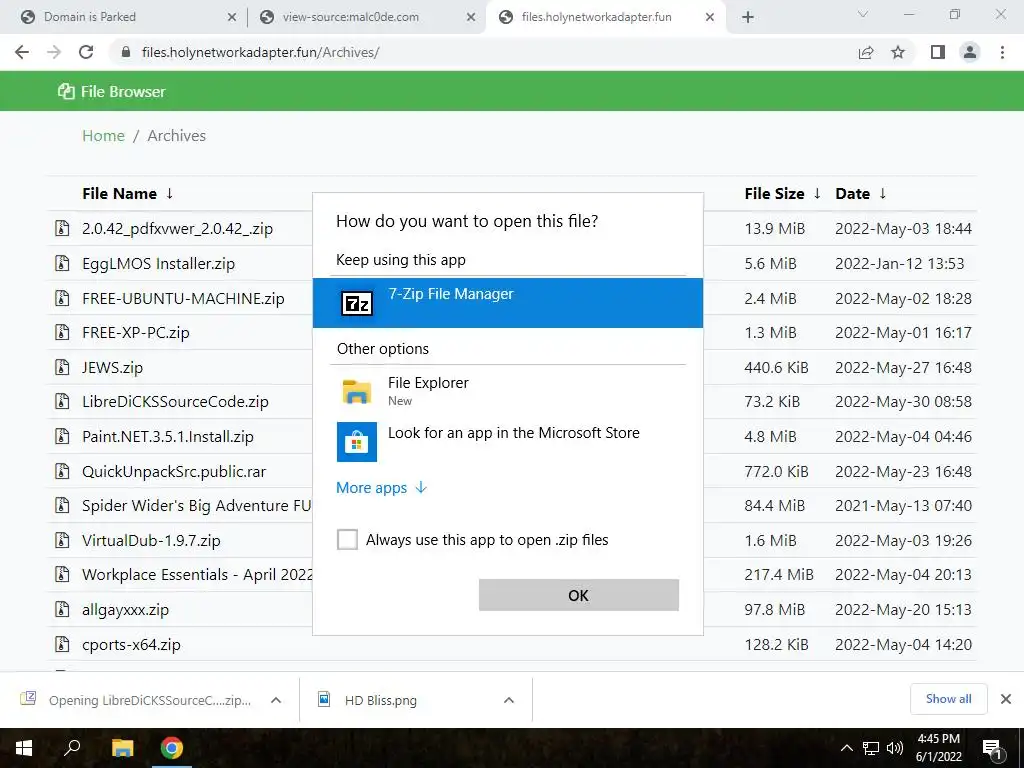The height and width of the screenshot is (768, 1024).
Task: Show hidden system tray icons
Action: click(x=846, y=748)
